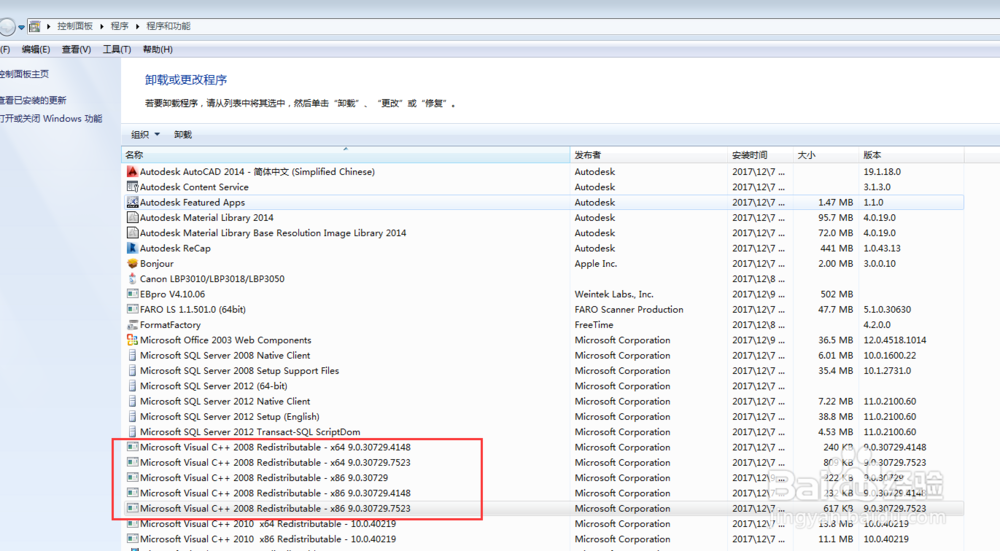Click the SQL Server 2012 Setup (English) icon
This screenshot has width=1000, height=551.
click(133, 416)
